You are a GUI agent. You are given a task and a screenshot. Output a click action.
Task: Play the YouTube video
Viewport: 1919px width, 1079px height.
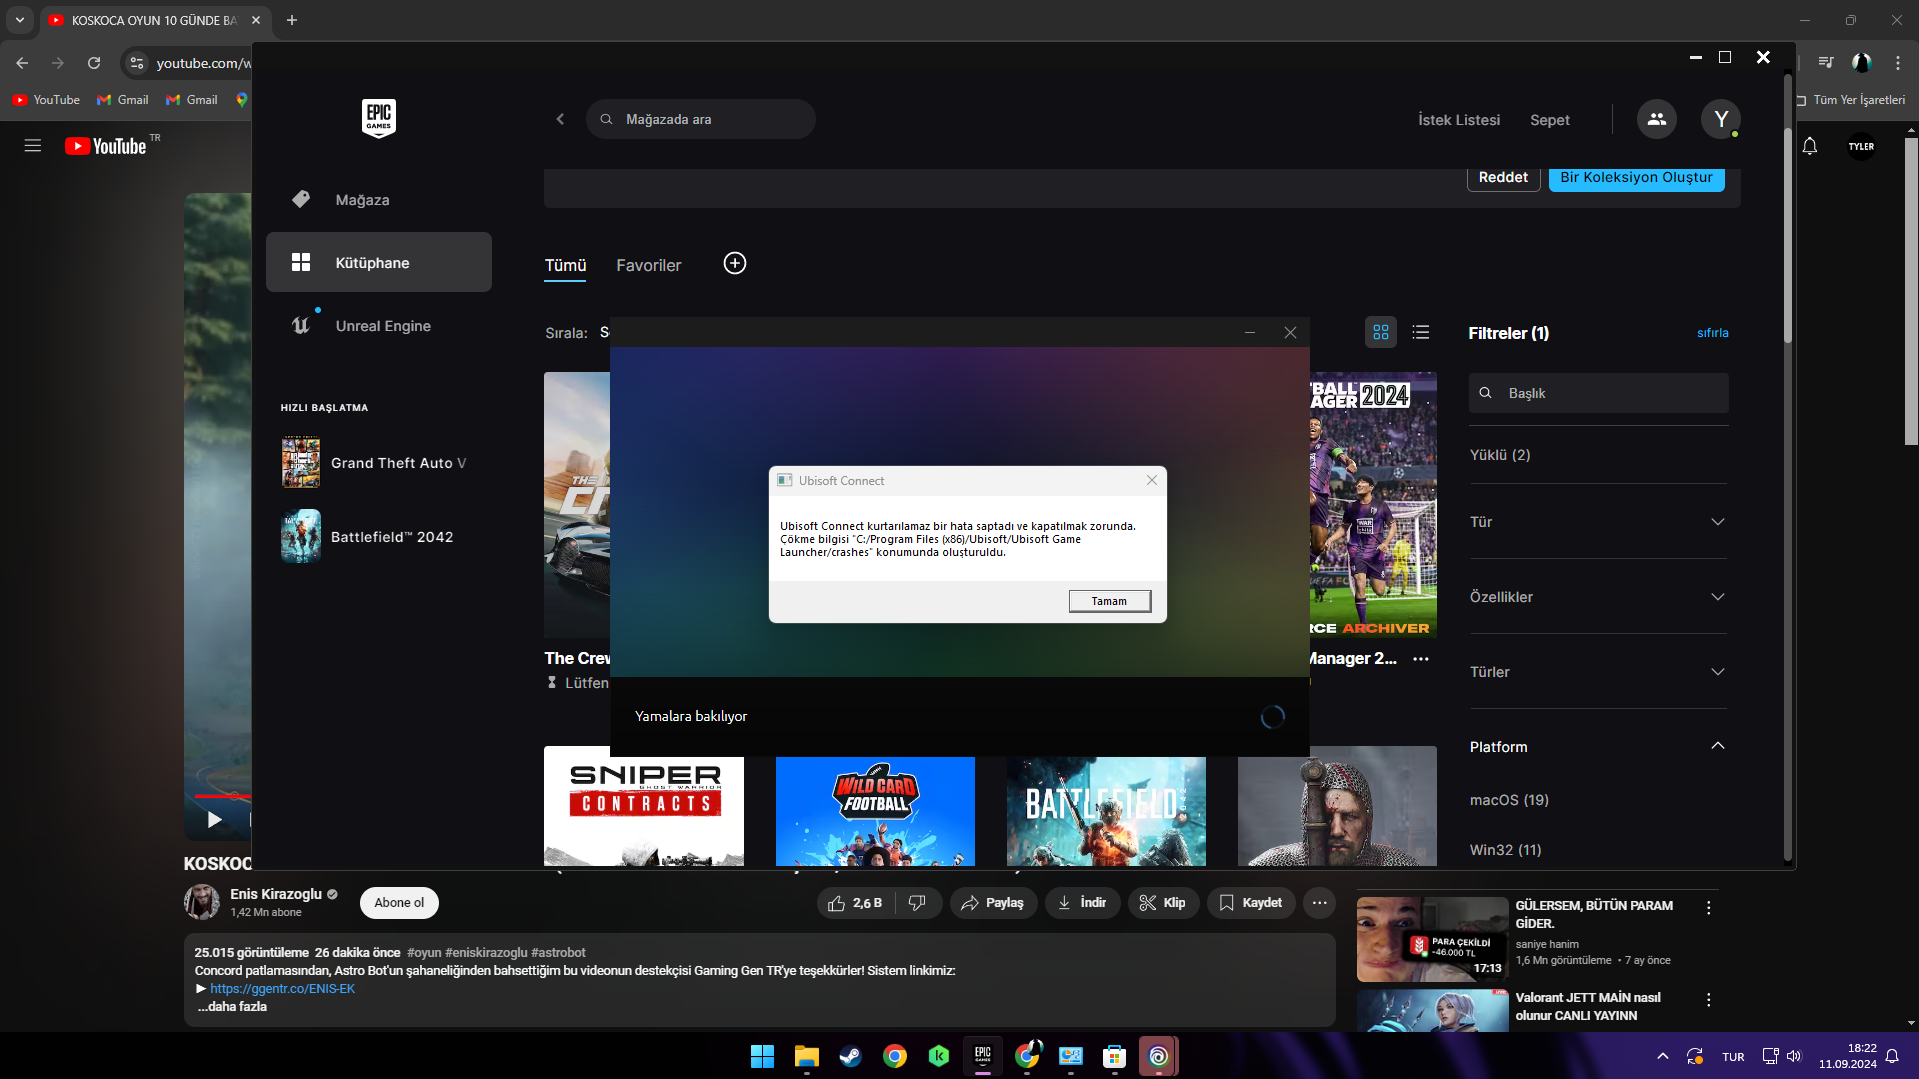(214, 820)
